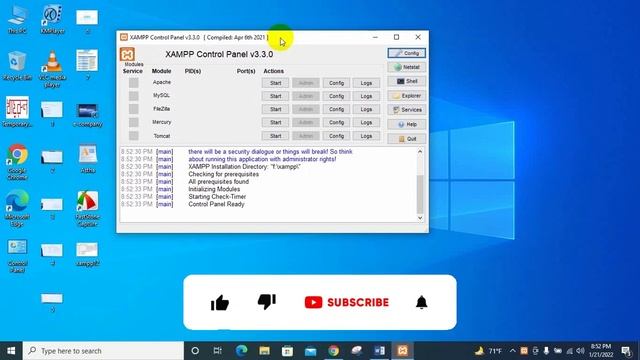
Task: Start the Mercury module
Action: click(276, 122)
